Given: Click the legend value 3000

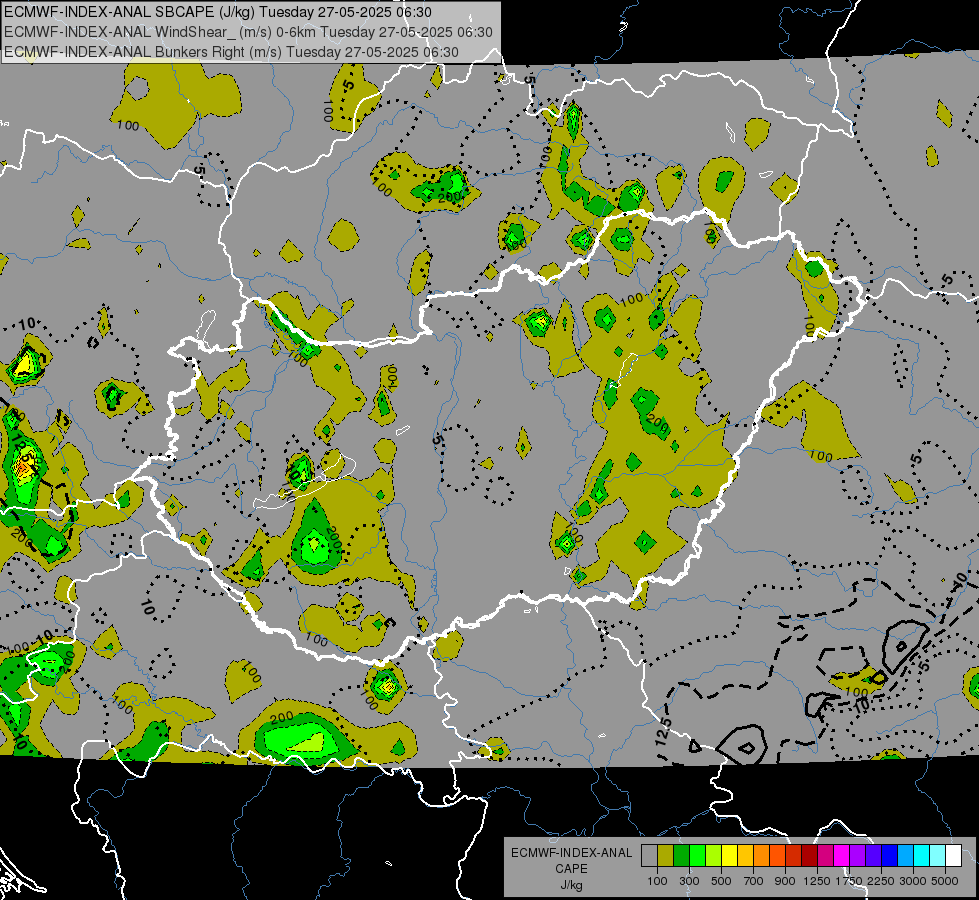Looking at the screenshot, I should [x=913, y=881].
